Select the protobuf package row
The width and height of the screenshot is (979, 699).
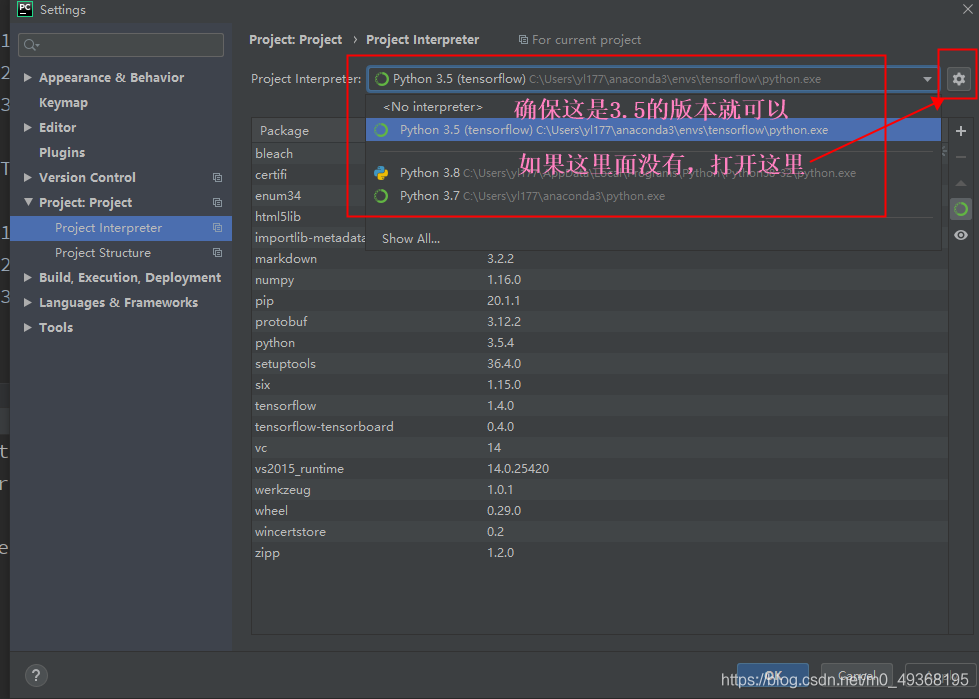coord(600,322)
